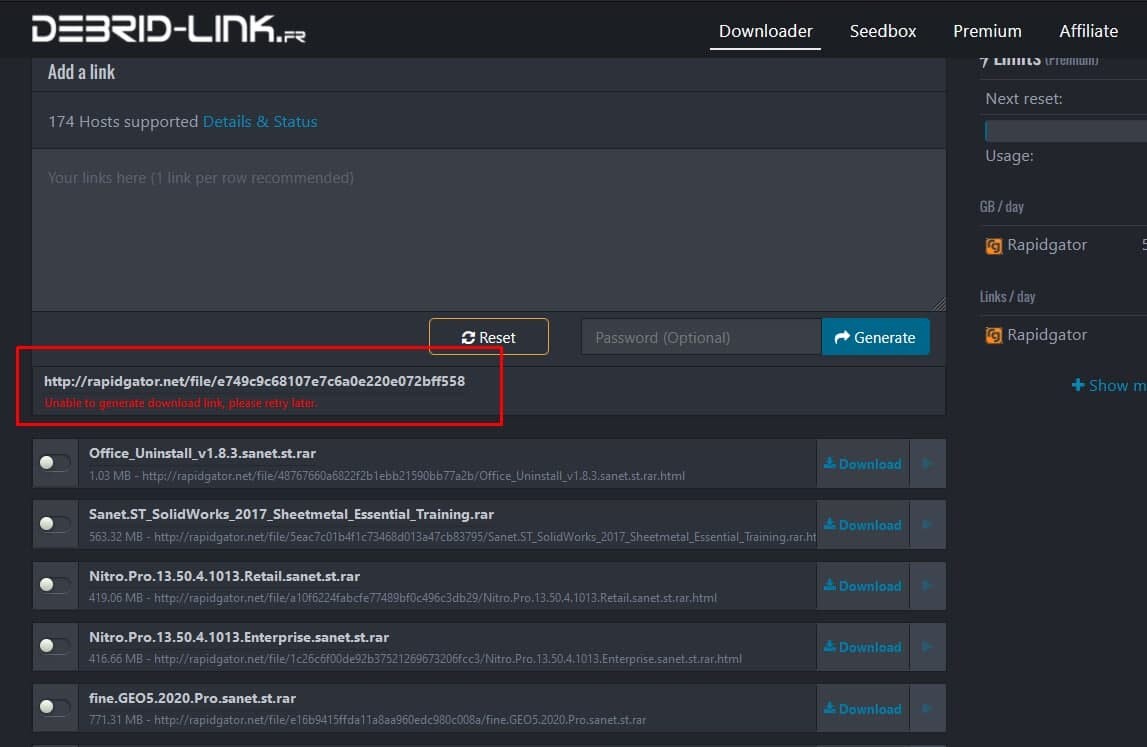Click the fine.GEO5.2020.Pro.sanet.st.rar file name
This screenshot has height=747, width=1147.
click(x=192, y=699)
